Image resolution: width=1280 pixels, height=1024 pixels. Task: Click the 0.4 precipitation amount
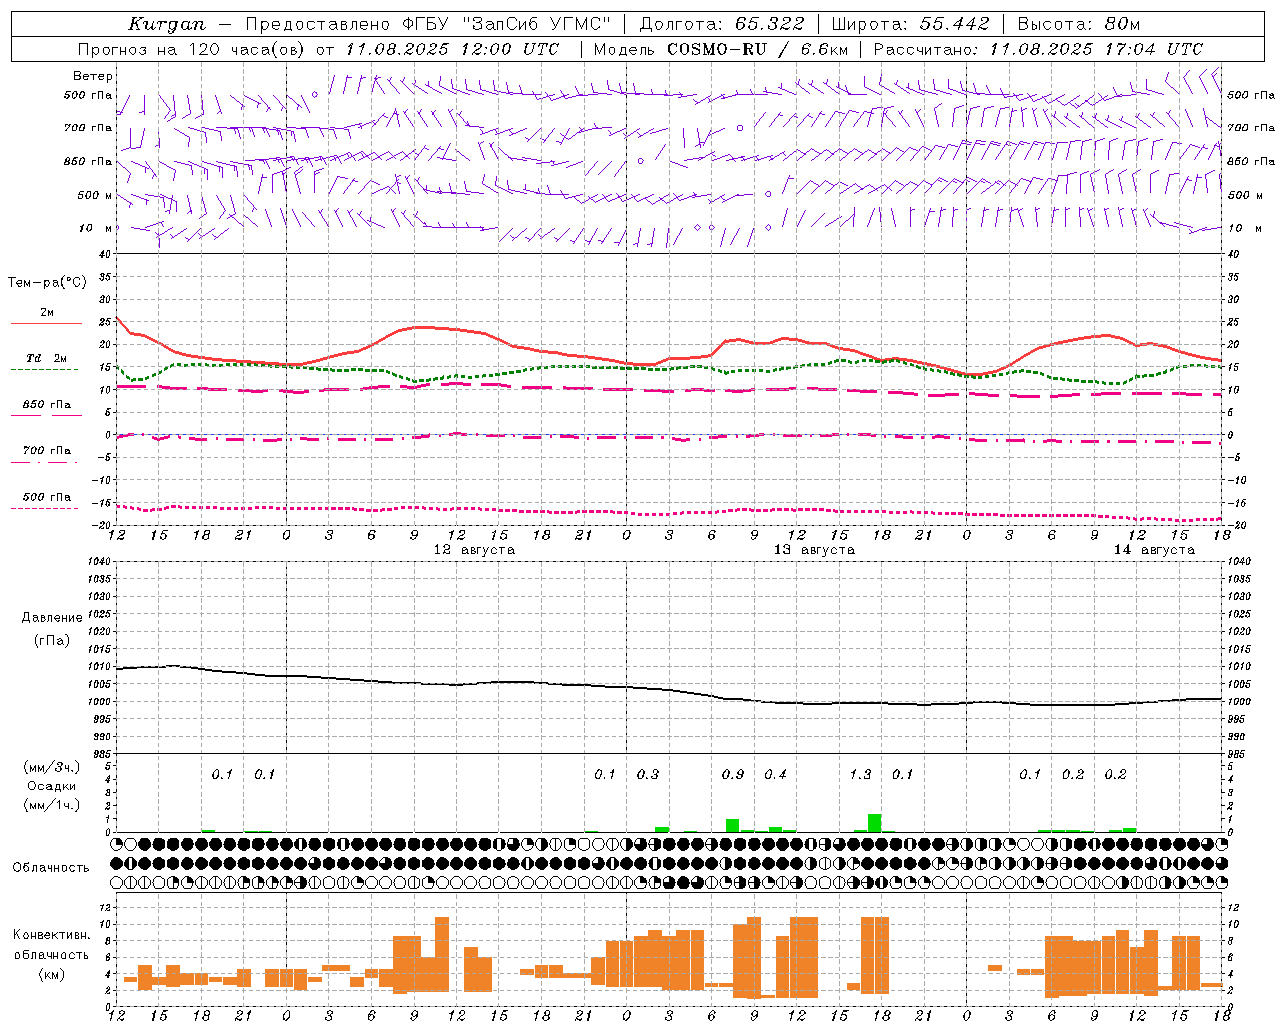point(775,775)
